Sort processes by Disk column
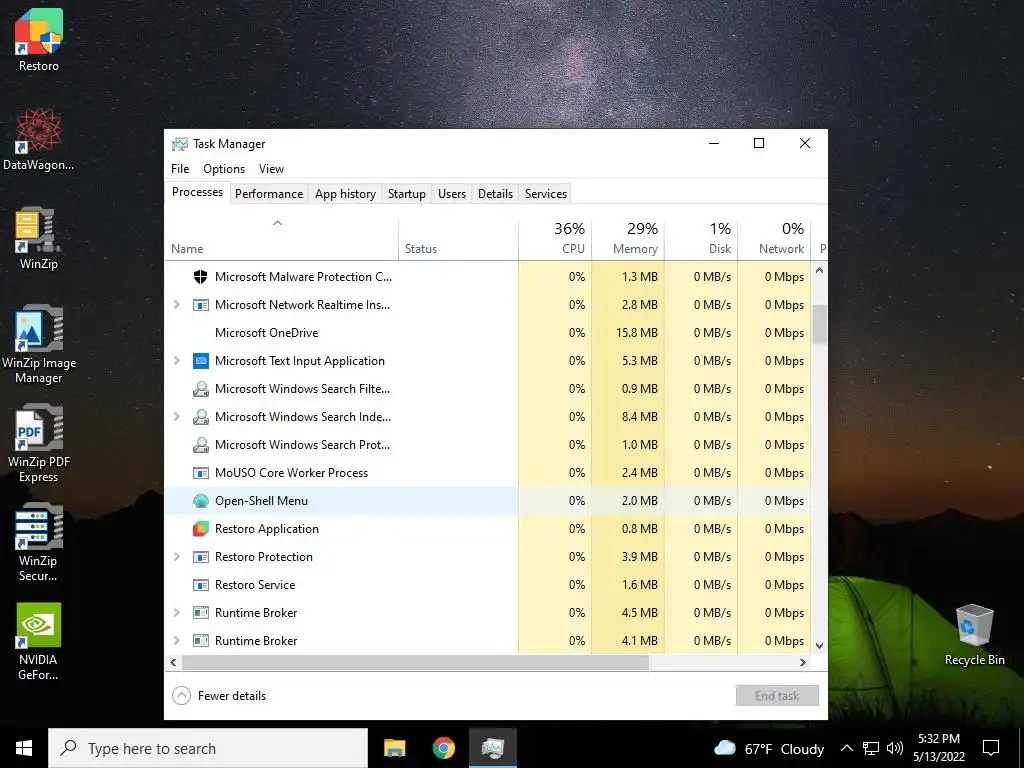Viewport: 1024px width, 768px height. click(701, 240)
